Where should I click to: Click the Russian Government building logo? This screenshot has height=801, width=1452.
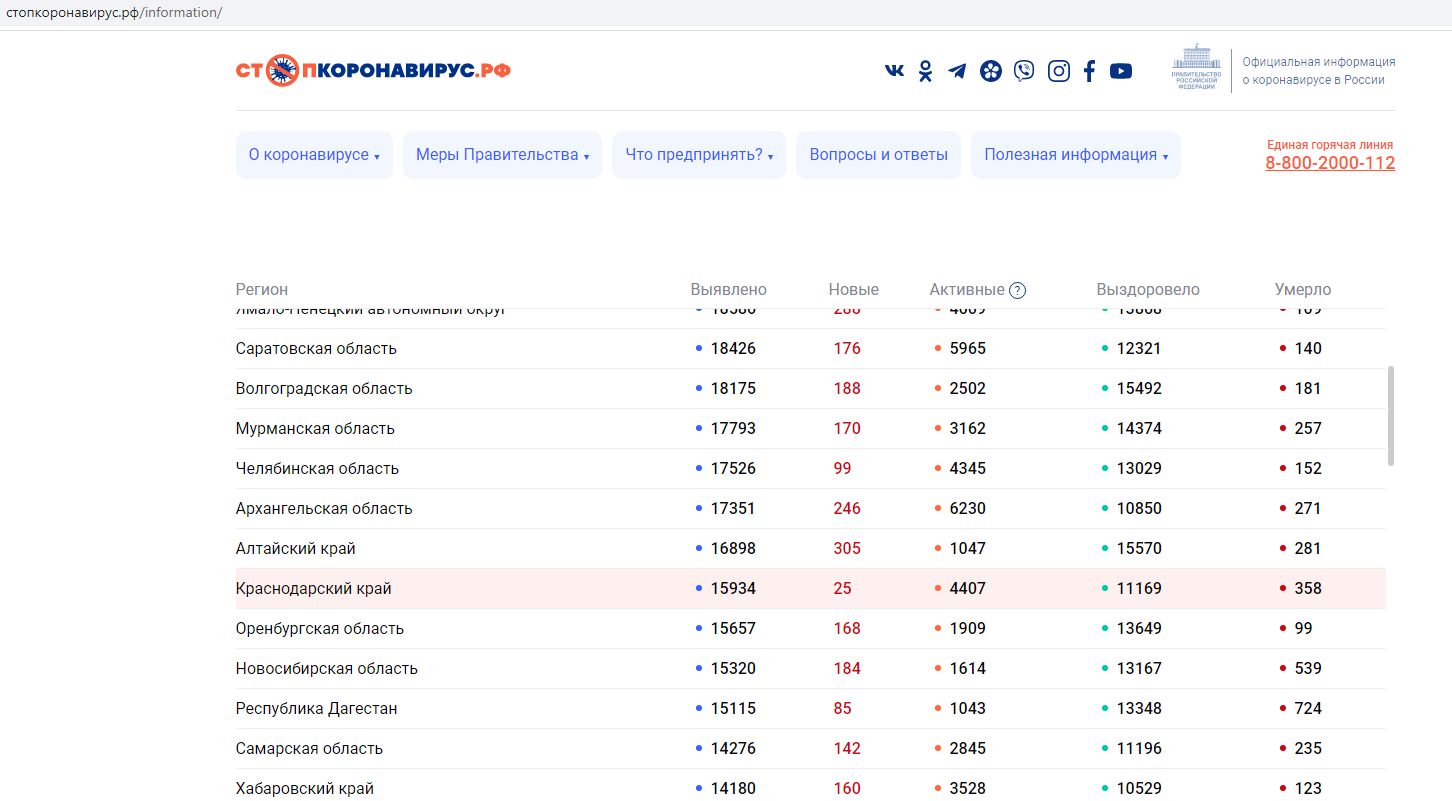(1197, 68)
